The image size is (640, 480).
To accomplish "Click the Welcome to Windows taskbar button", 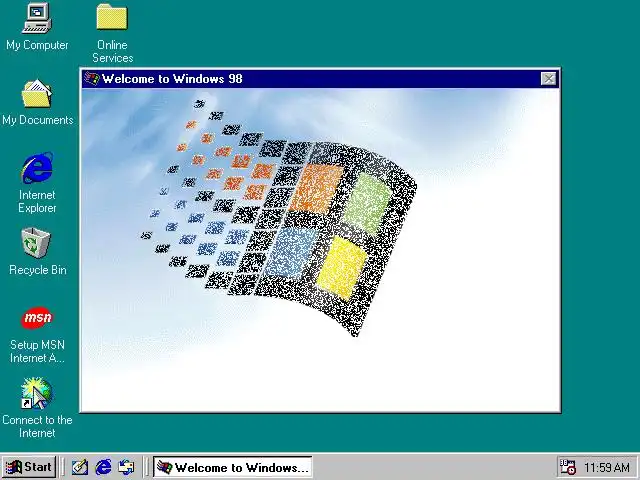I will point(233,467).
